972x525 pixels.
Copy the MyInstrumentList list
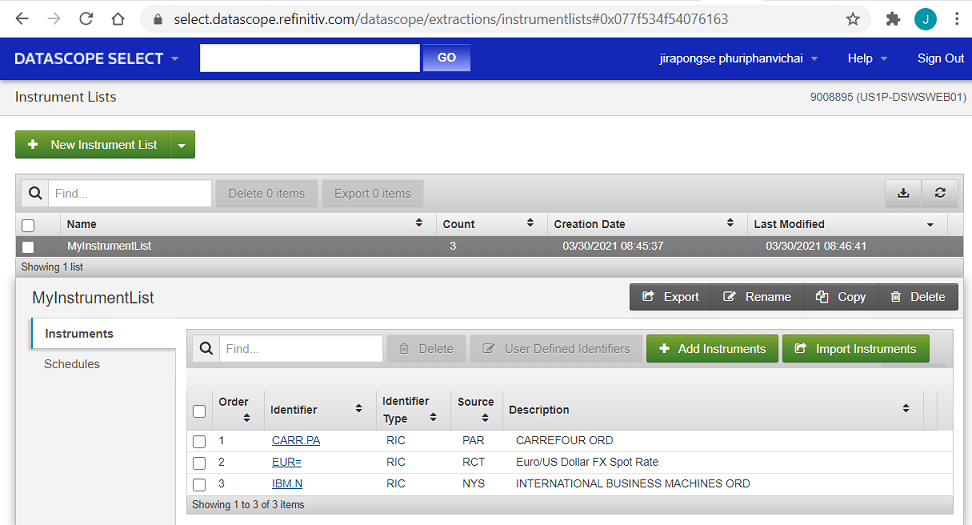[x=841, y=297]
